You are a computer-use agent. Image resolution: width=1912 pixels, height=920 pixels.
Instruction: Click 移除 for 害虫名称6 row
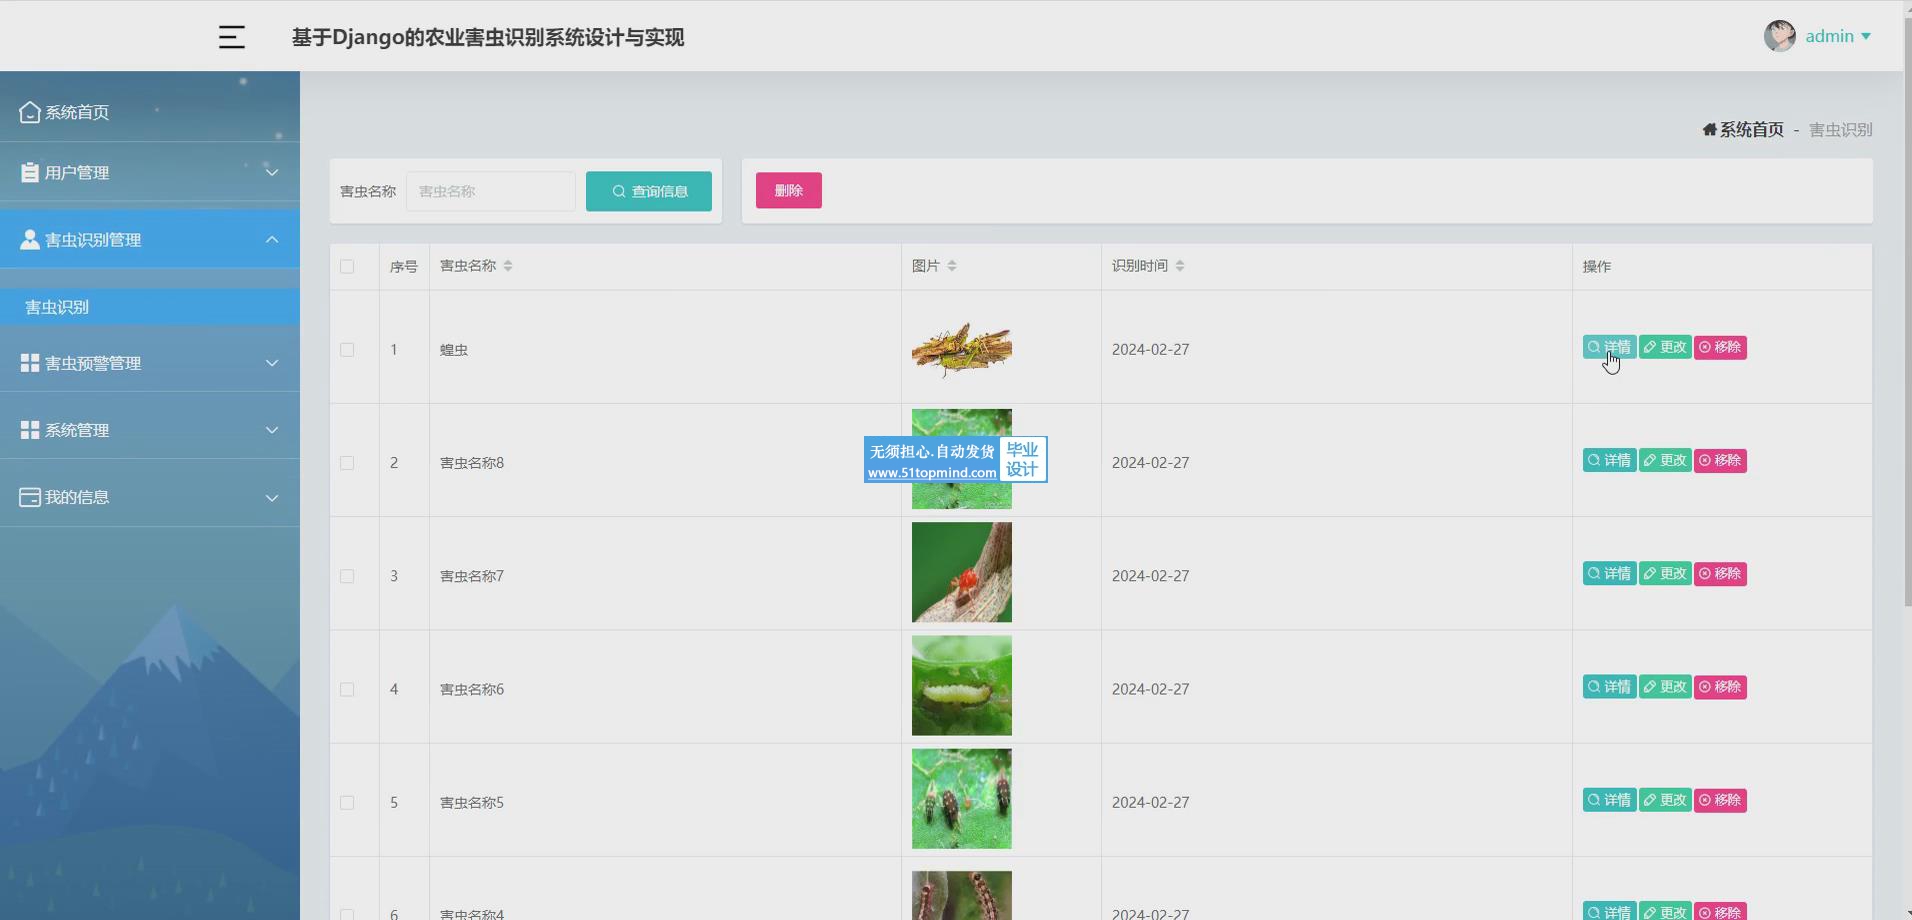1720,686
